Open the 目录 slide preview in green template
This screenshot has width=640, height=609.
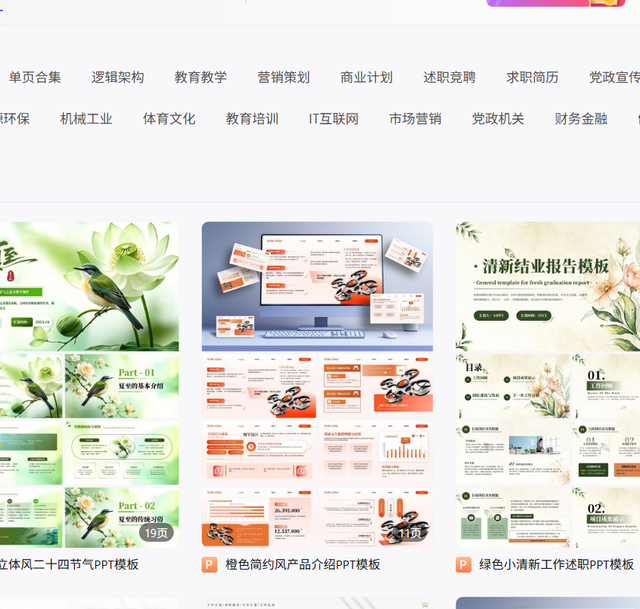click(513, 386)
